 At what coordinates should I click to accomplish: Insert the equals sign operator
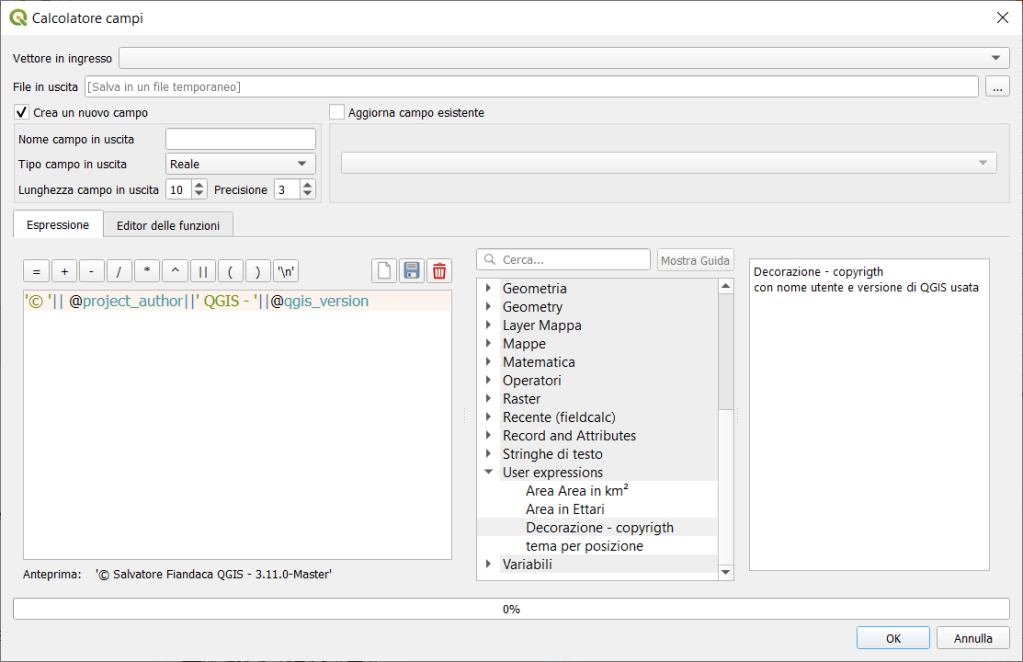pos(36,271)
